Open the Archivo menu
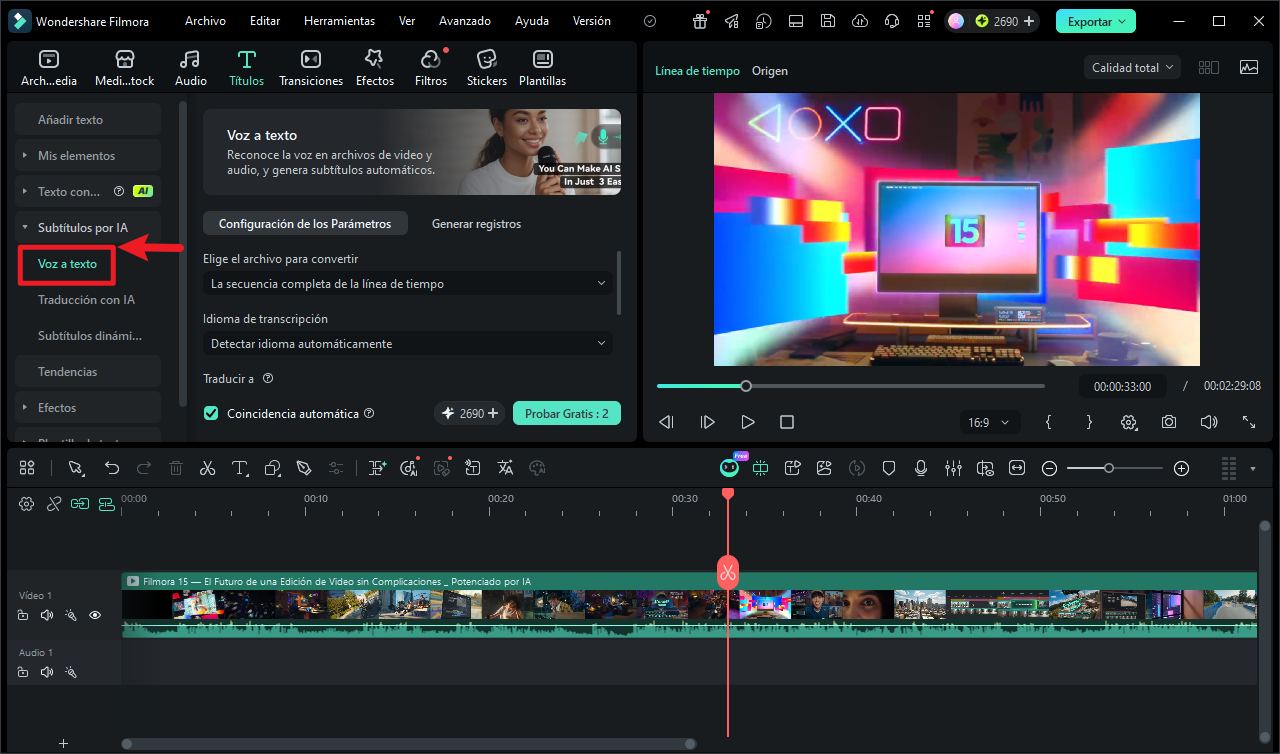 (205, 21)
